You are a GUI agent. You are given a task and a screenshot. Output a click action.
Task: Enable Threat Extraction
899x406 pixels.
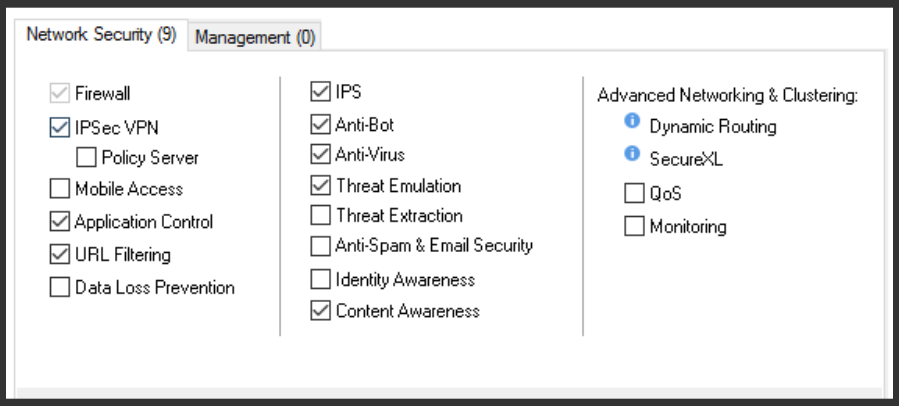pos(320,215)
